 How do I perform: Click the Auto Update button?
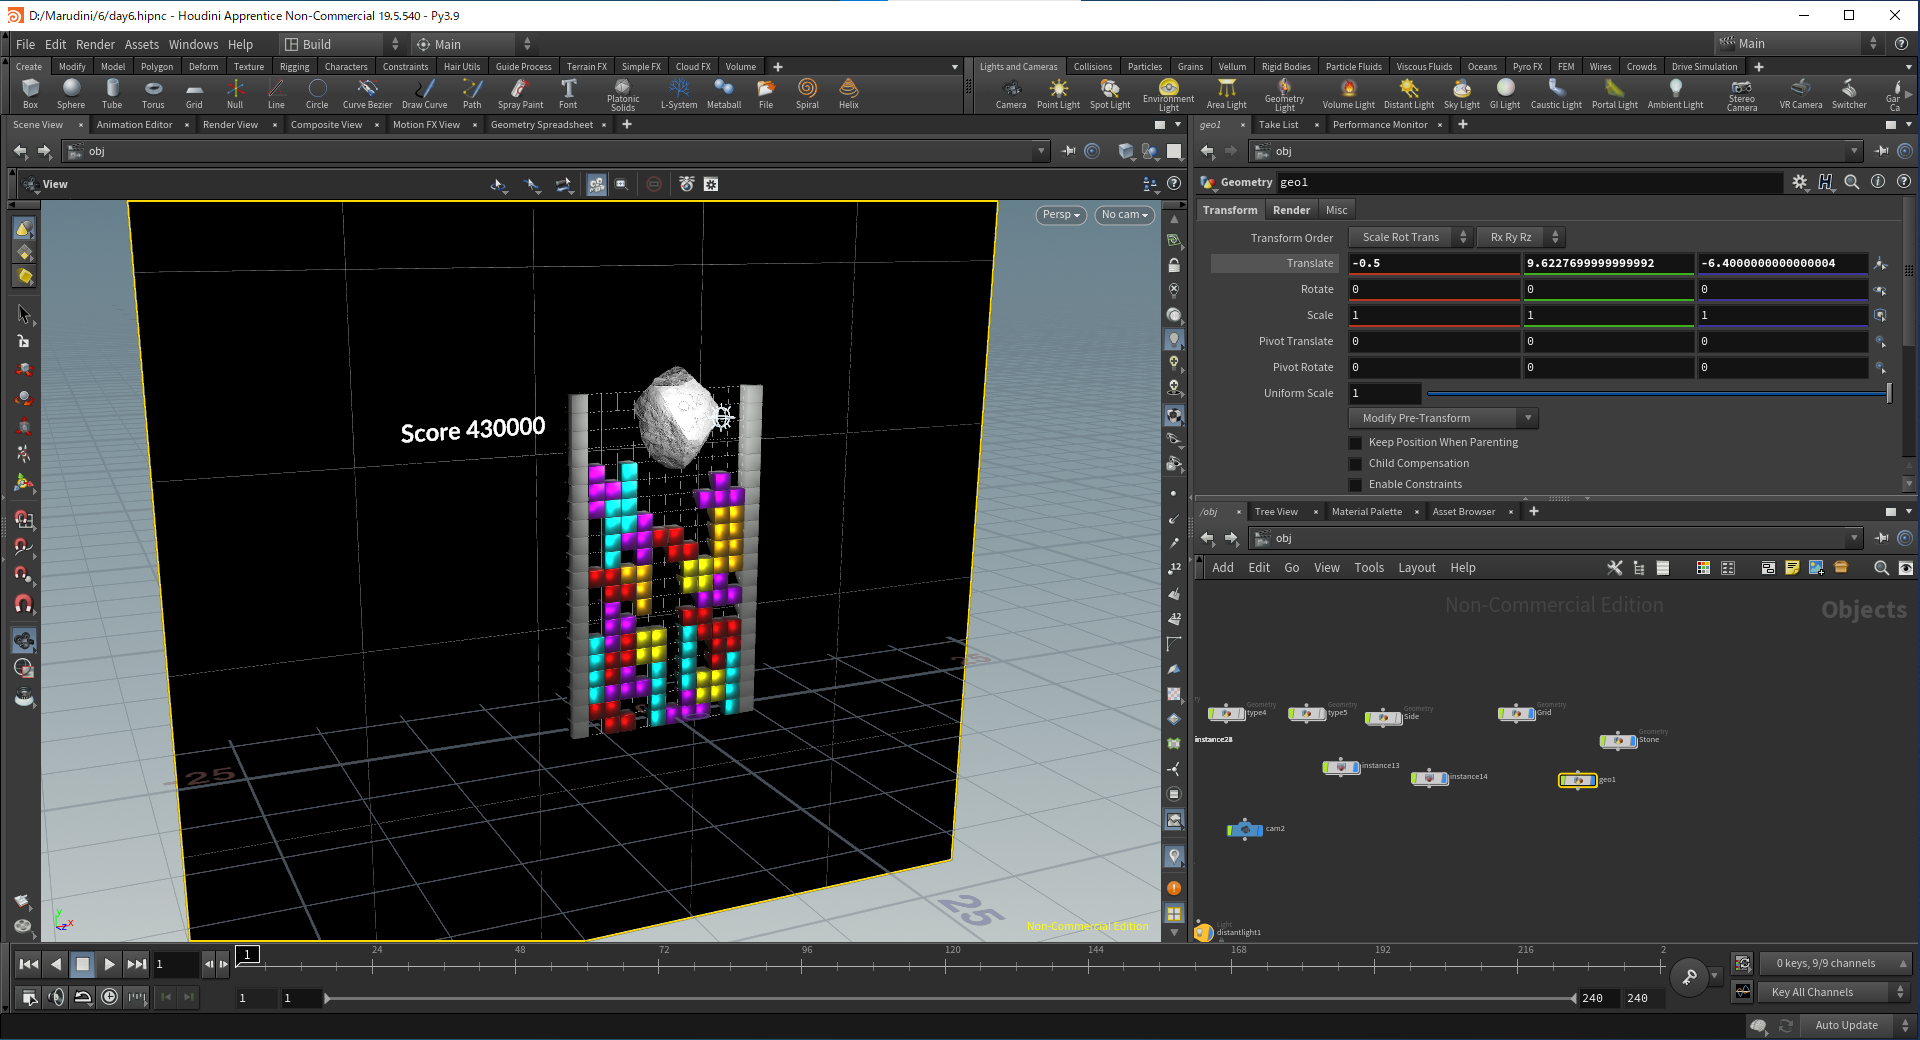pyautogui.click(x=1846, y=1025)
